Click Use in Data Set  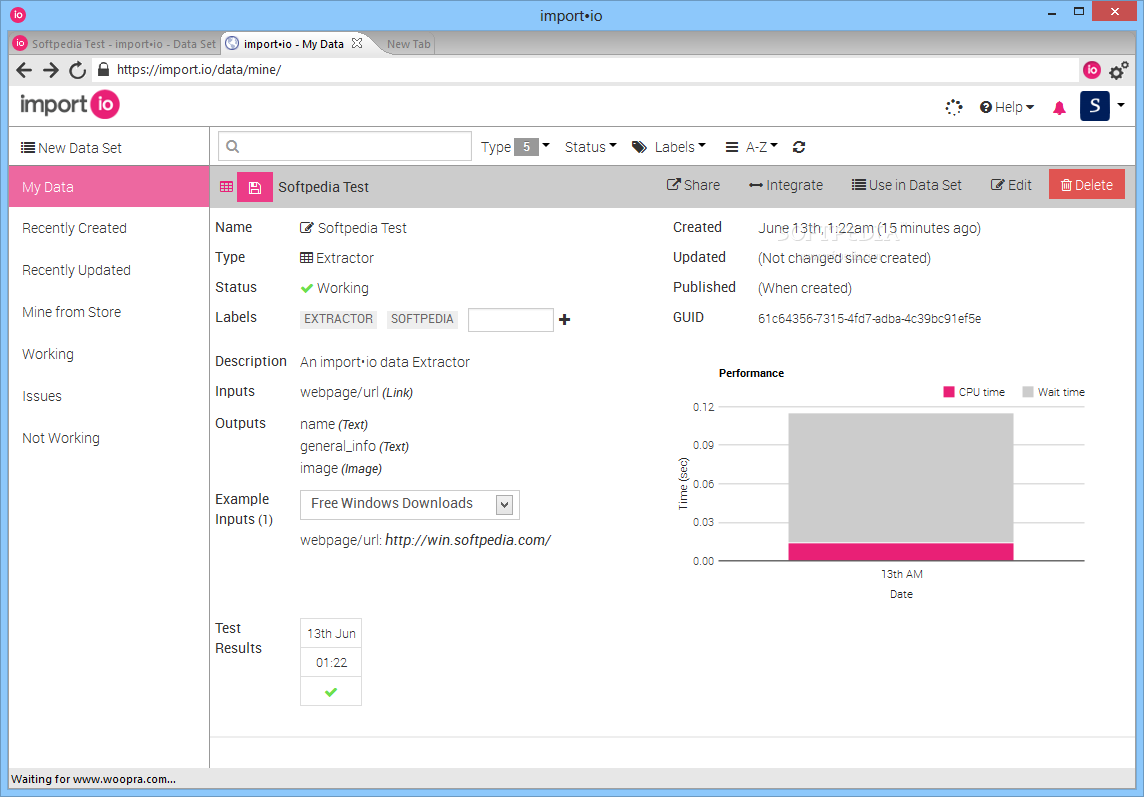(907, 185)
